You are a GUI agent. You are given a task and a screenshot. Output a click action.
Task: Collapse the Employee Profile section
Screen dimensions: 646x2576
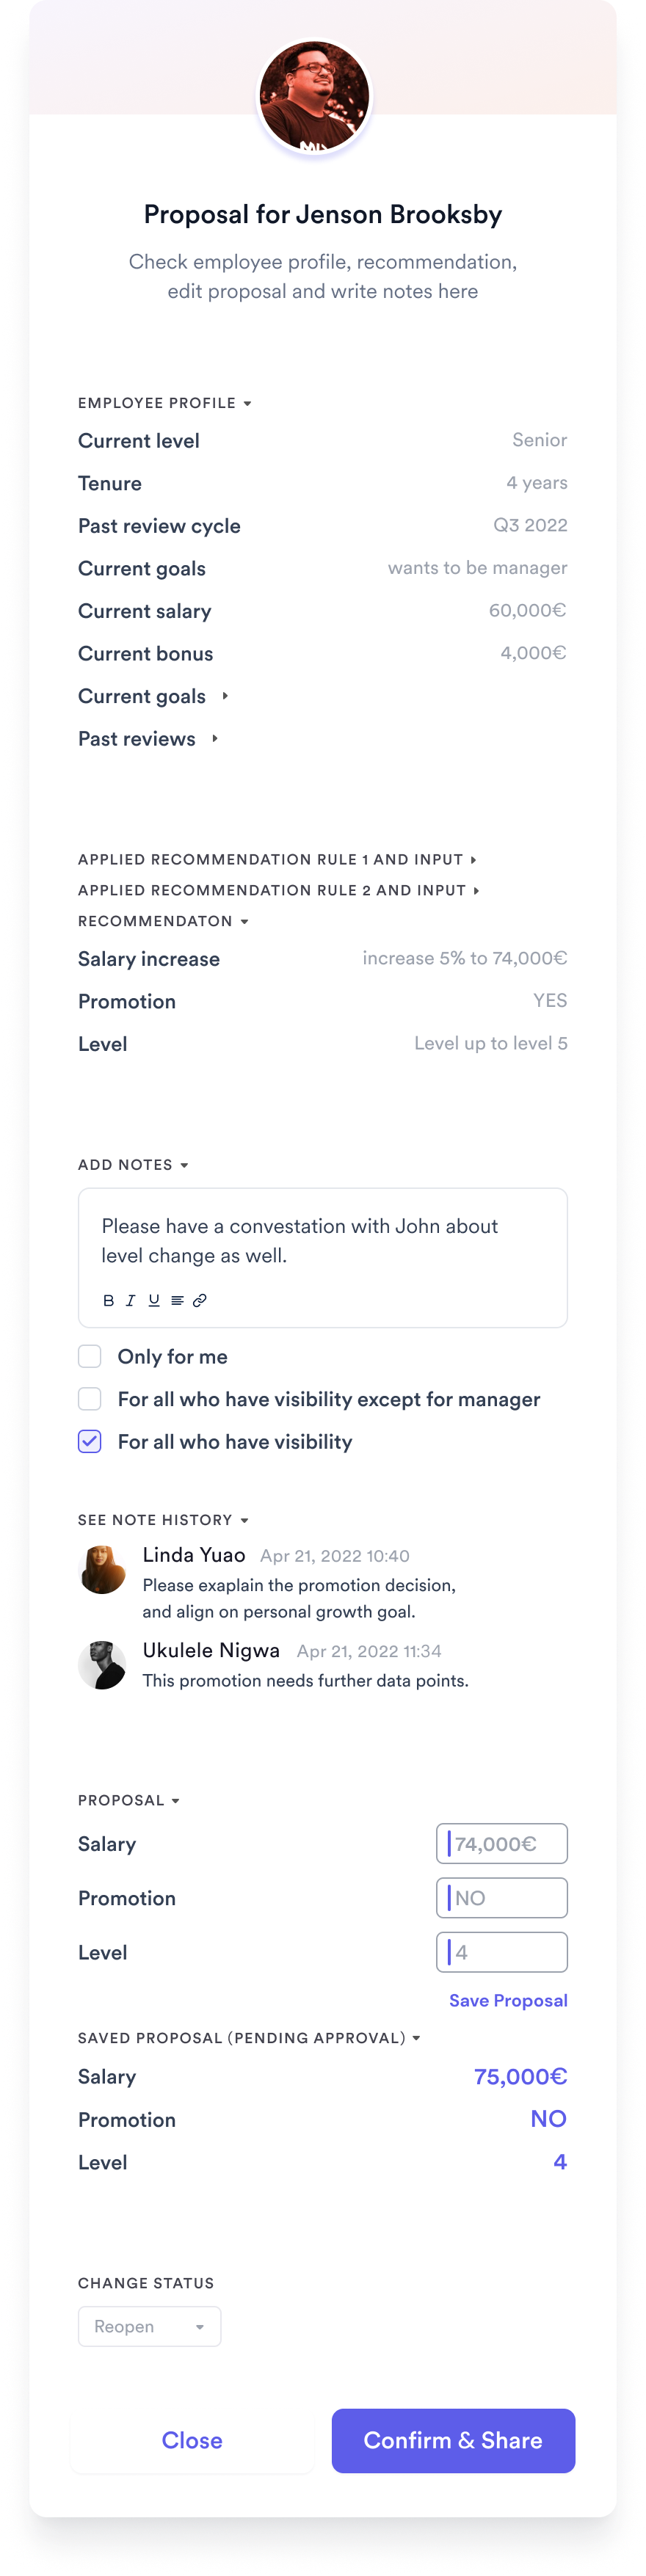point(165,403)
